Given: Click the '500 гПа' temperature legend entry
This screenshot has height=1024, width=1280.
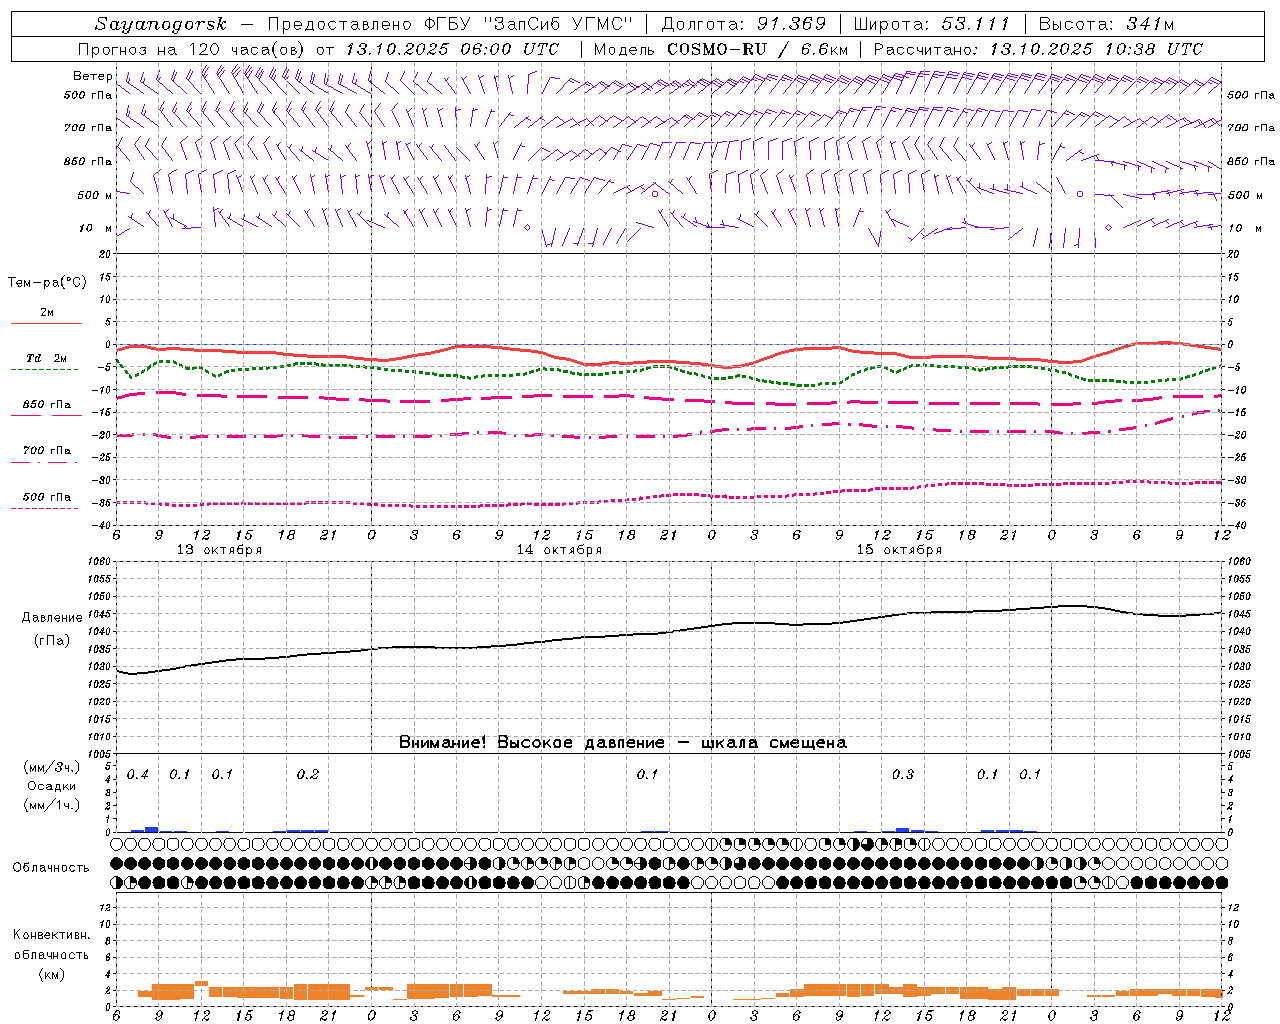Looking at the screenshot, I should (x=47, y=497).
